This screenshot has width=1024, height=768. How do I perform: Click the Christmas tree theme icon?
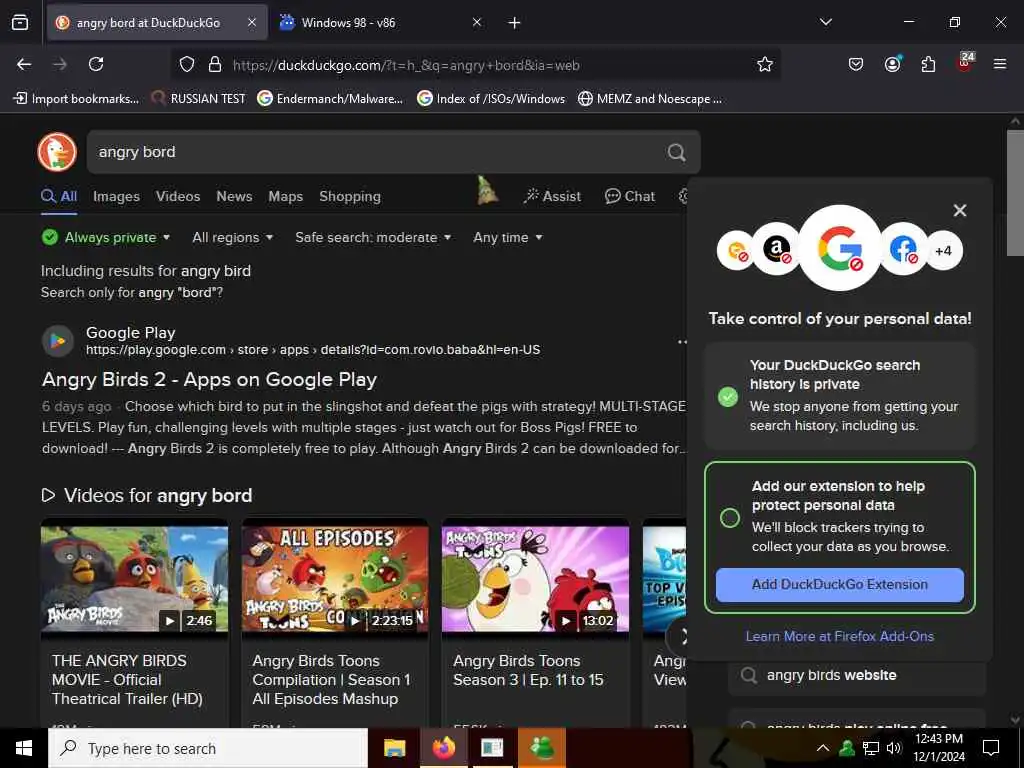(486, 191)
